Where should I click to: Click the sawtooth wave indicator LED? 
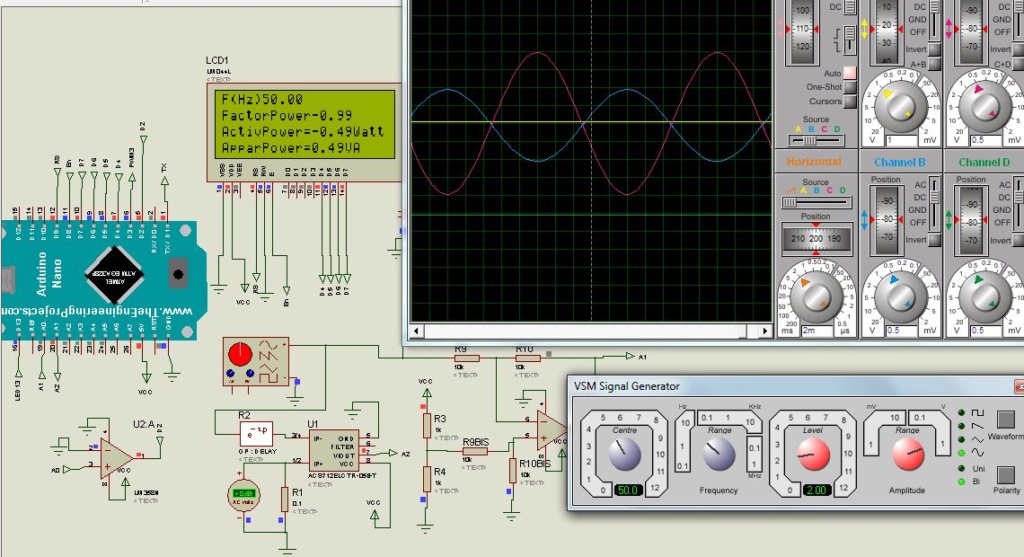coord(961,426)
